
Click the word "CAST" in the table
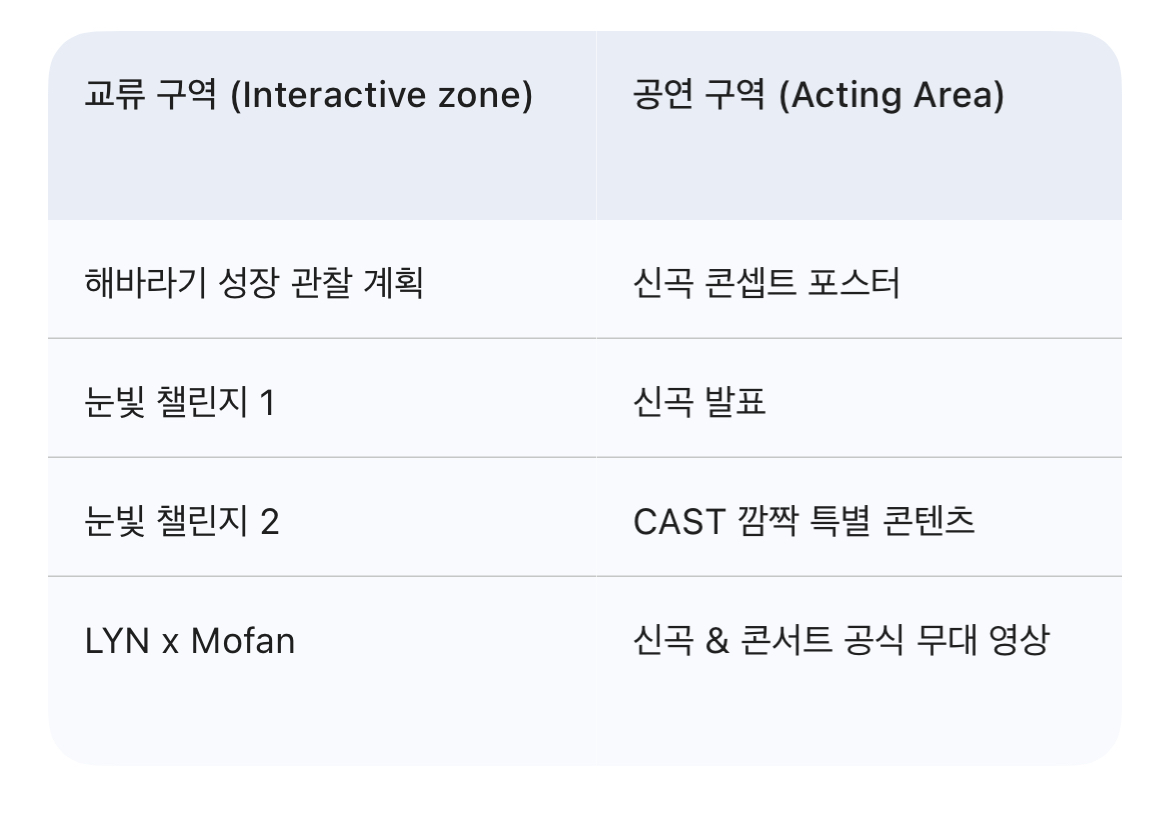(x=679, y=521)
